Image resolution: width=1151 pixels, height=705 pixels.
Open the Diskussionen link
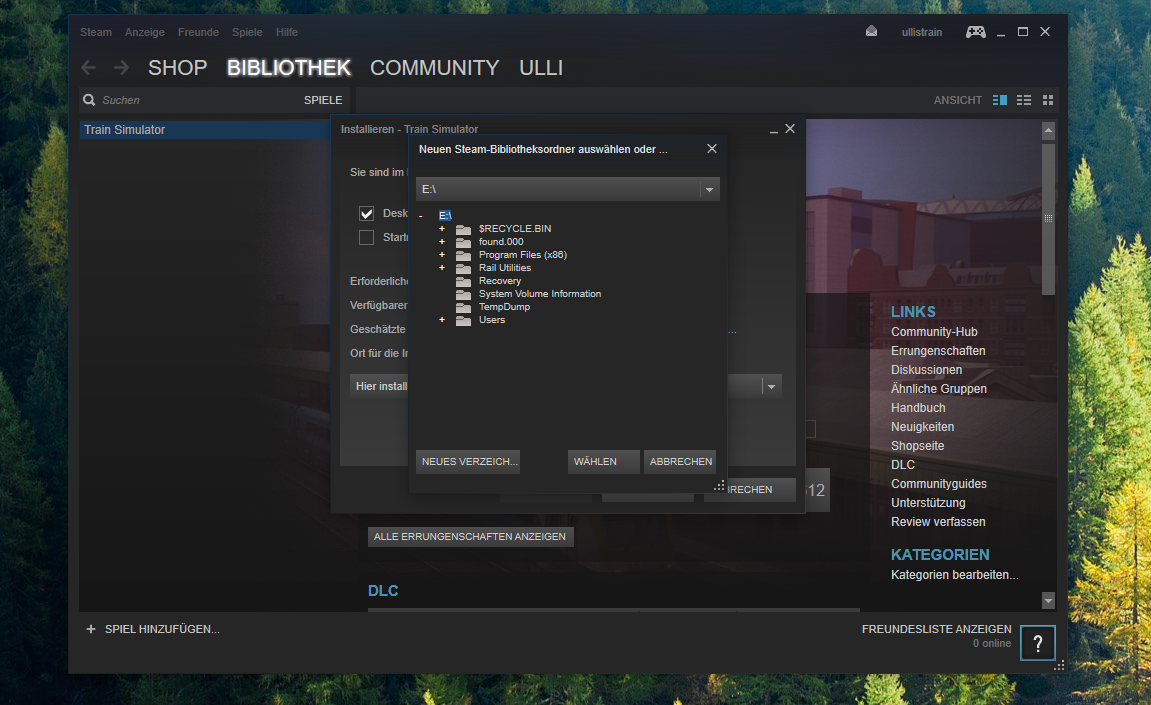coord(926,370)
